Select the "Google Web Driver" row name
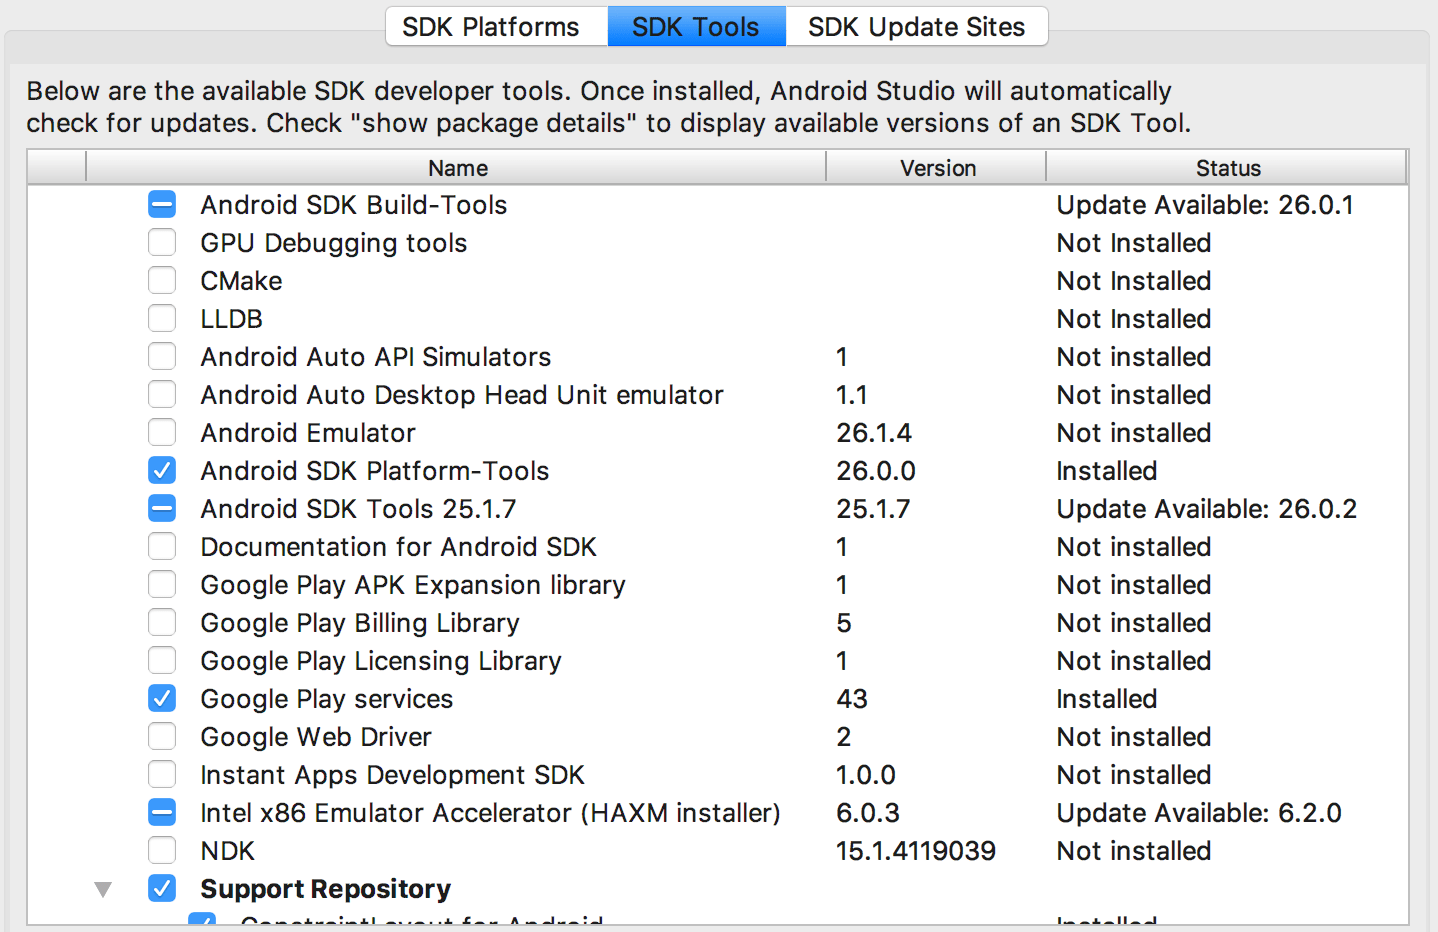This screenshot has width=1438, height=932. click(316, 737)
